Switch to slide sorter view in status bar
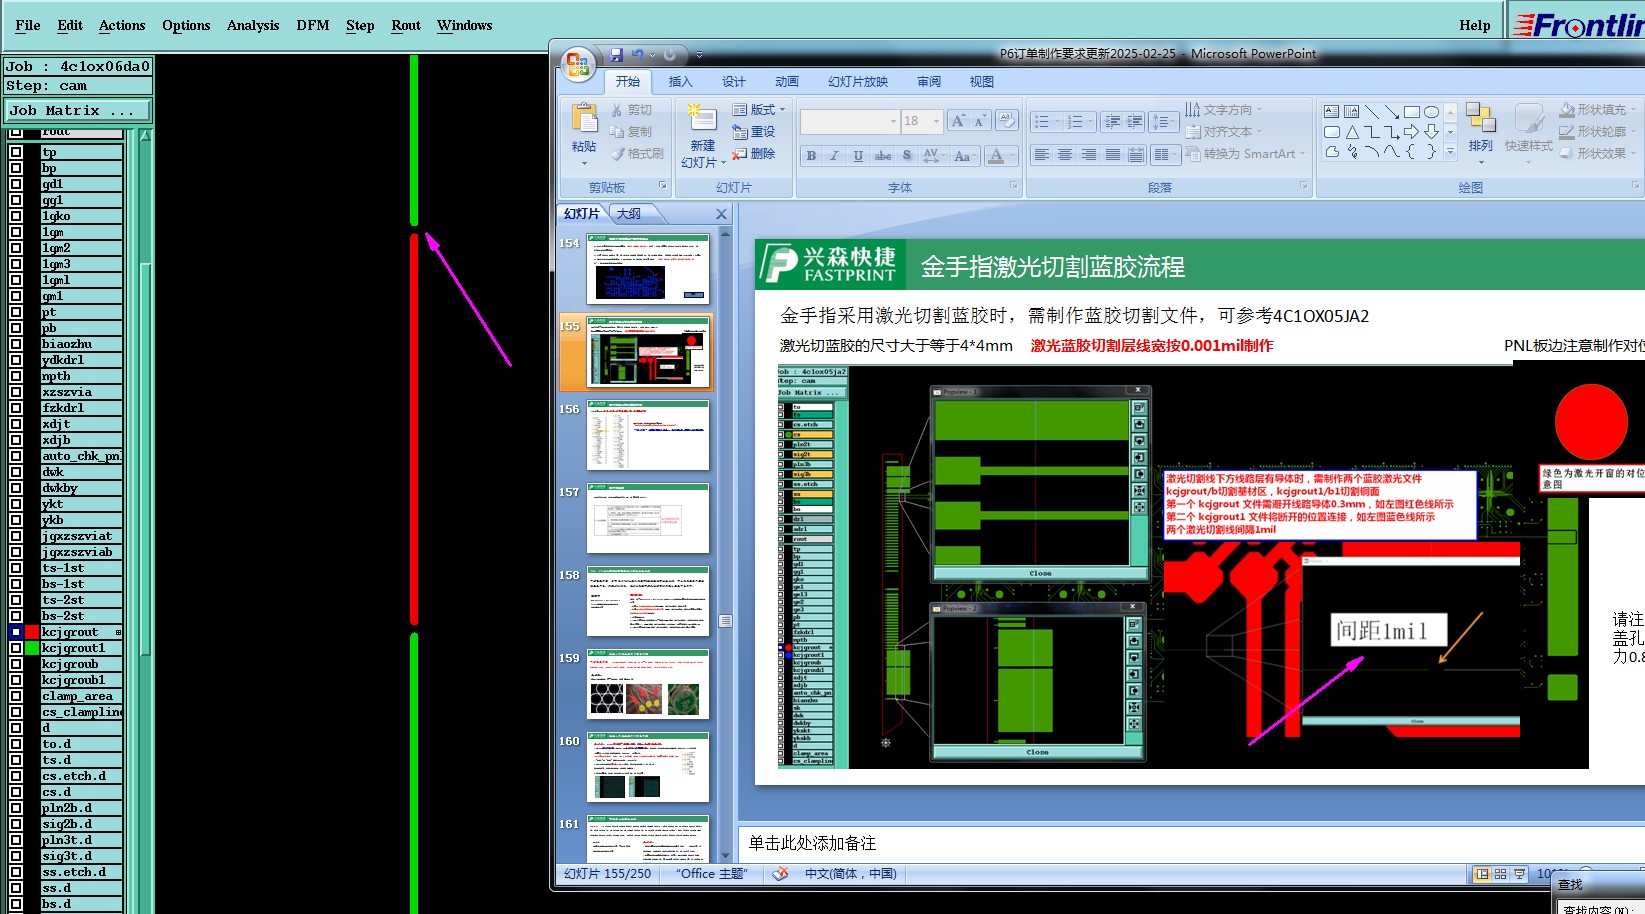This screenshot has width=1645, height=914. point(1500,874)
